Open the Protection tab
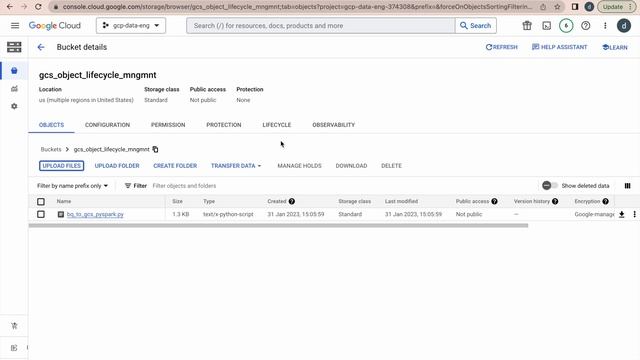The height and width of the screenshot is (360, 640). [x=224, y=125]
